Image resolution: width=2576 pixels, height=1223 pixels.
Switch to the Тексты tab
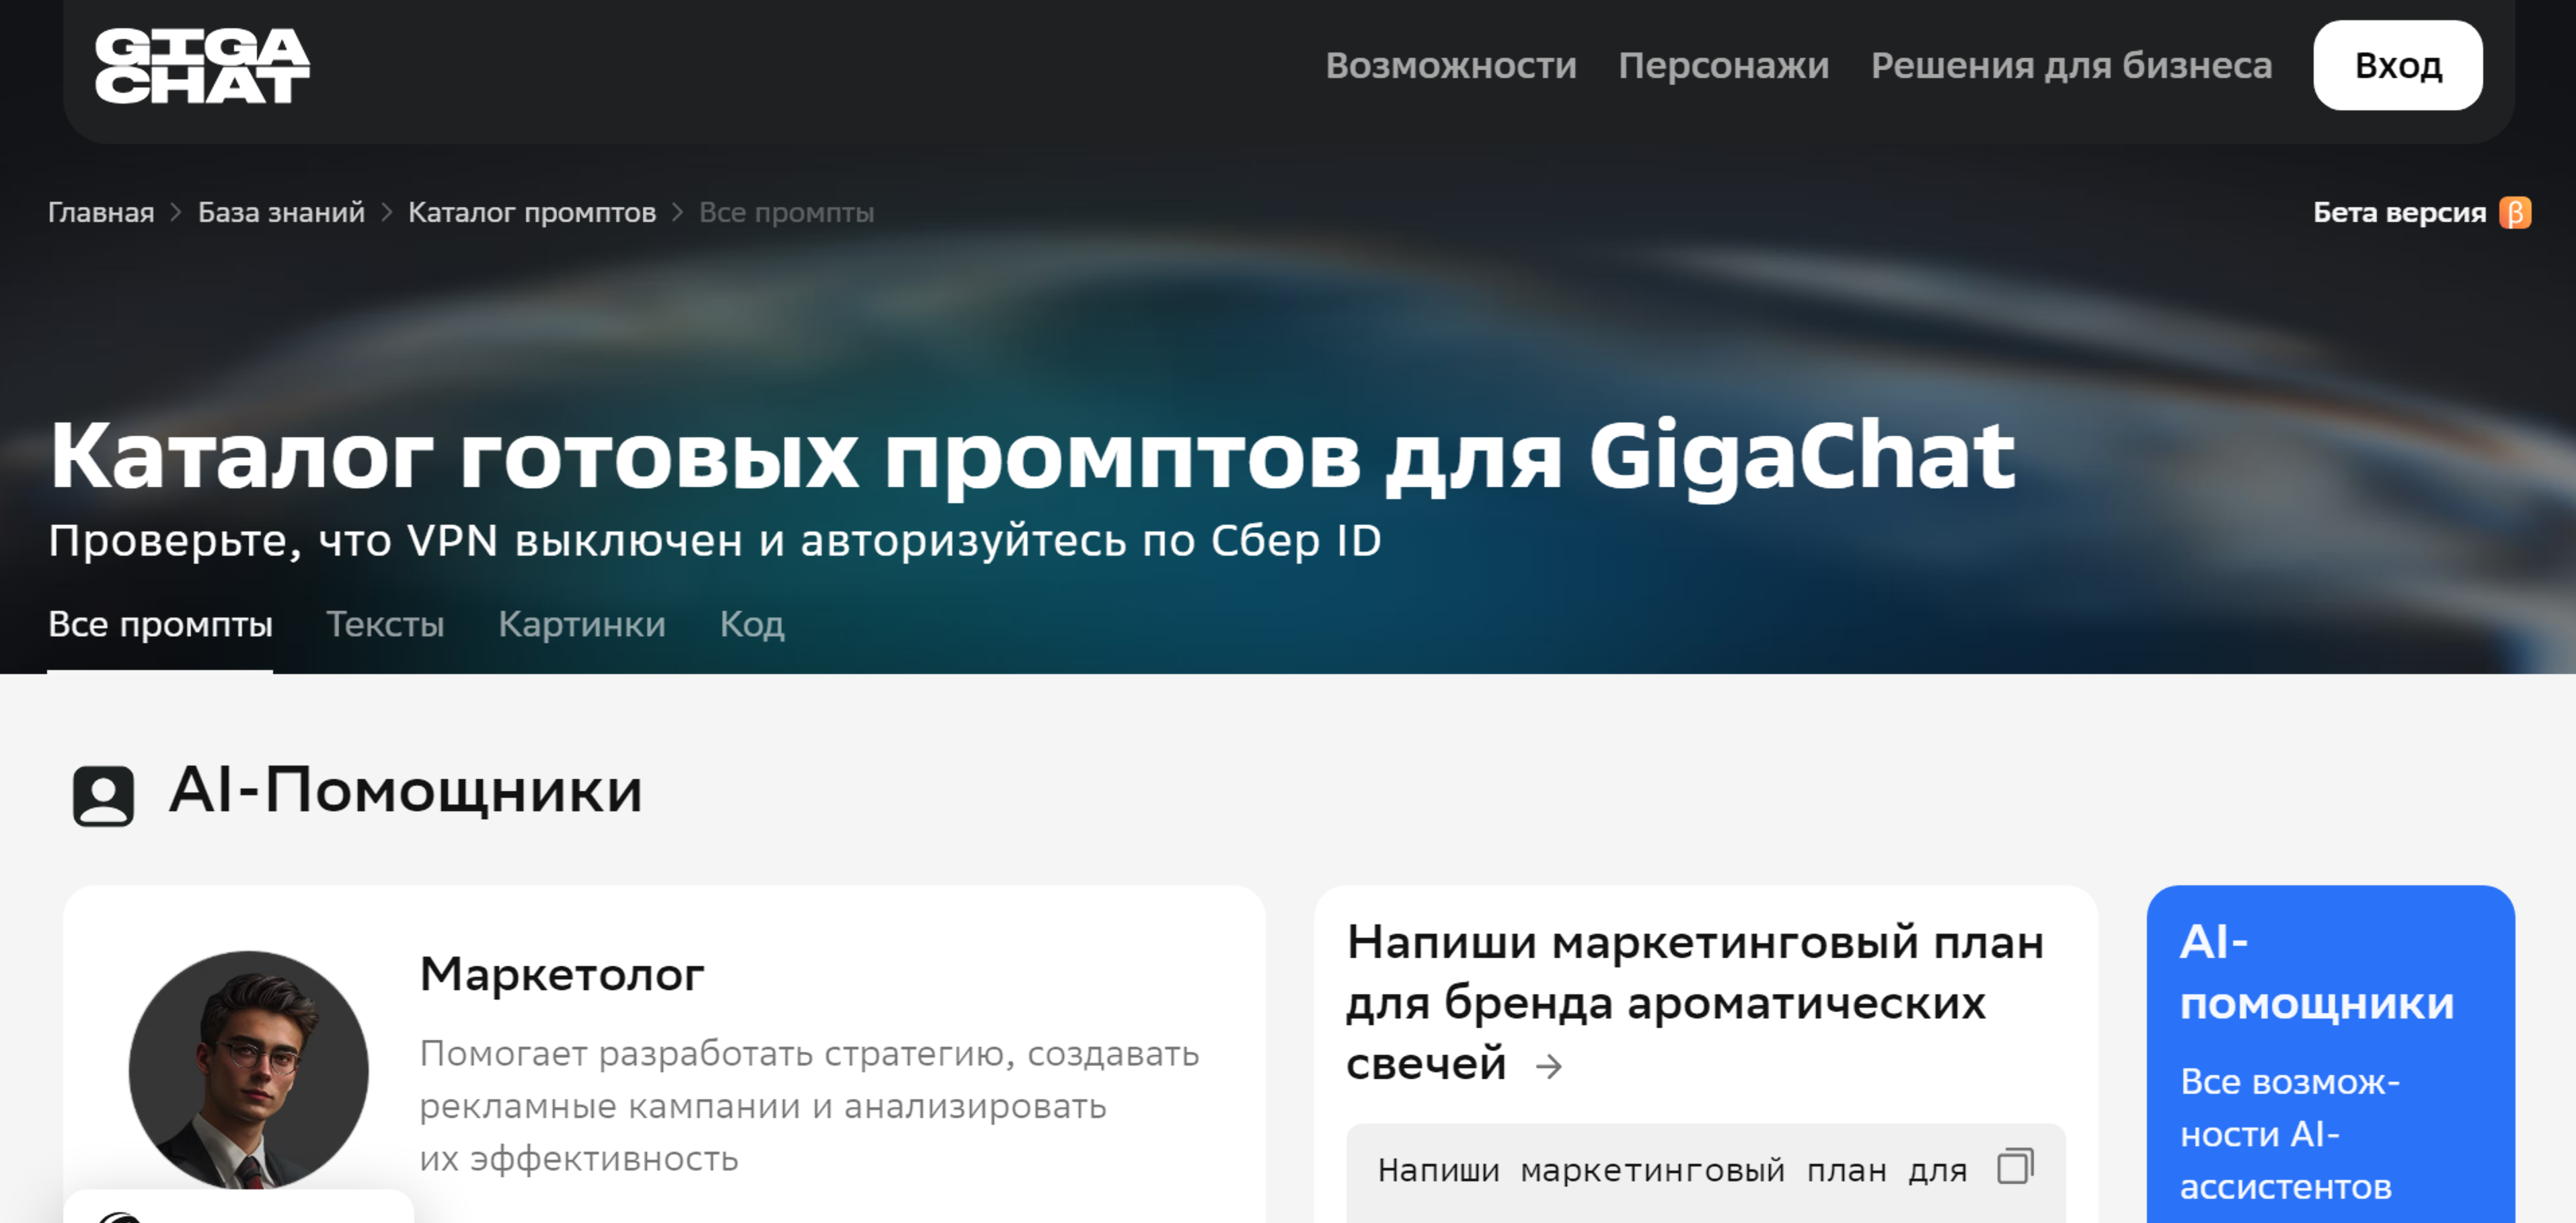click(385, 624)
